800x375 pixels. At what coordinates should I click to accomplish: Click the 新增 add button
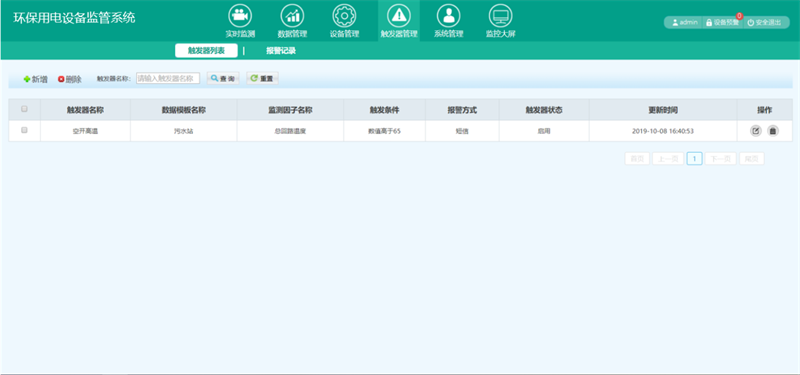click(36, 79)
